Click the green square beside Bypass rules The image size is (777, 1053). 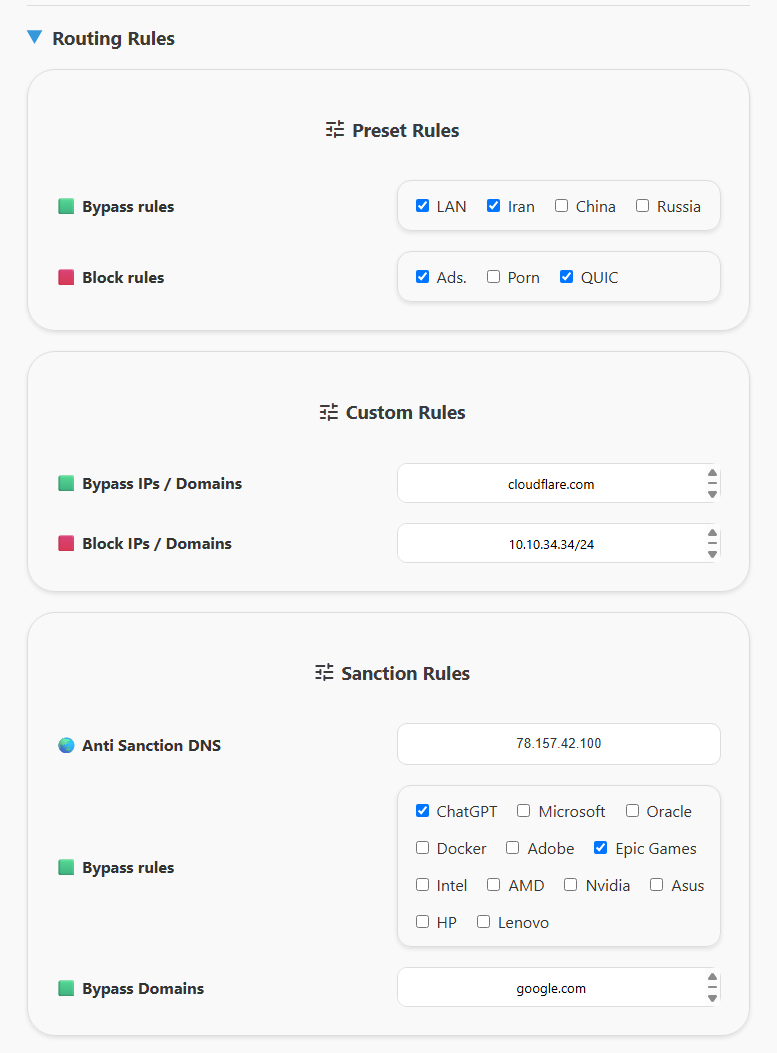pyautogui.click(x=65, y=206)
